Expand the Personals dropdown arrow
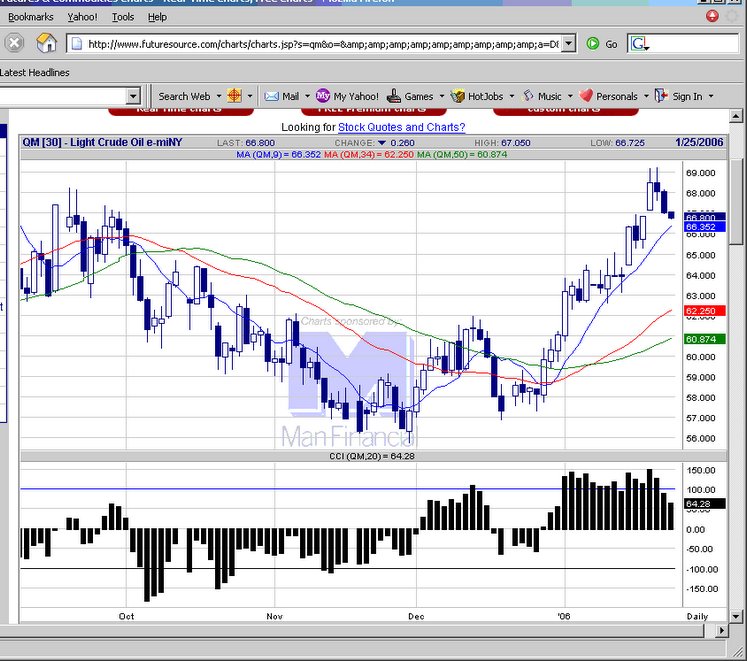Viewport: 747px width, 661px height. [x=646, y=96]
